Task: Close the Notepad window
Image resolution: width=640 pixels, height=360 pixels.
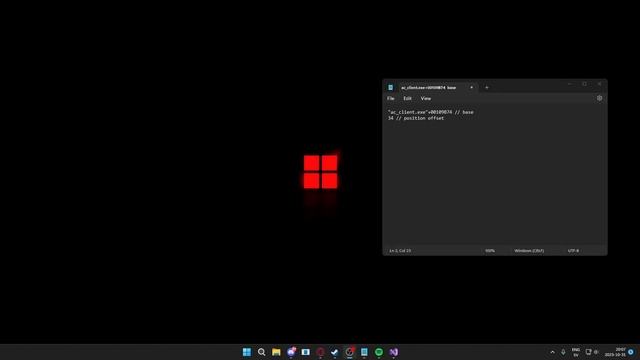Action: [x=599, y=84]
